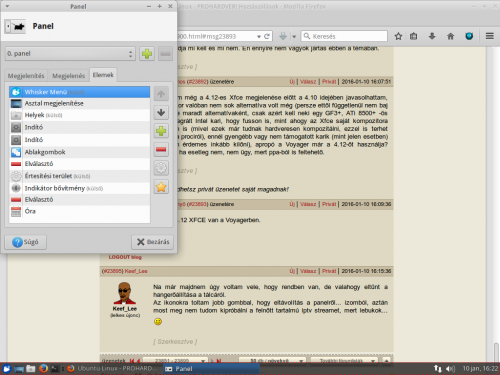This screenshot has height=375, width=500.
Task: Click blue down arrow button in Firefox toolbar
Action: (x=283, y=36)
